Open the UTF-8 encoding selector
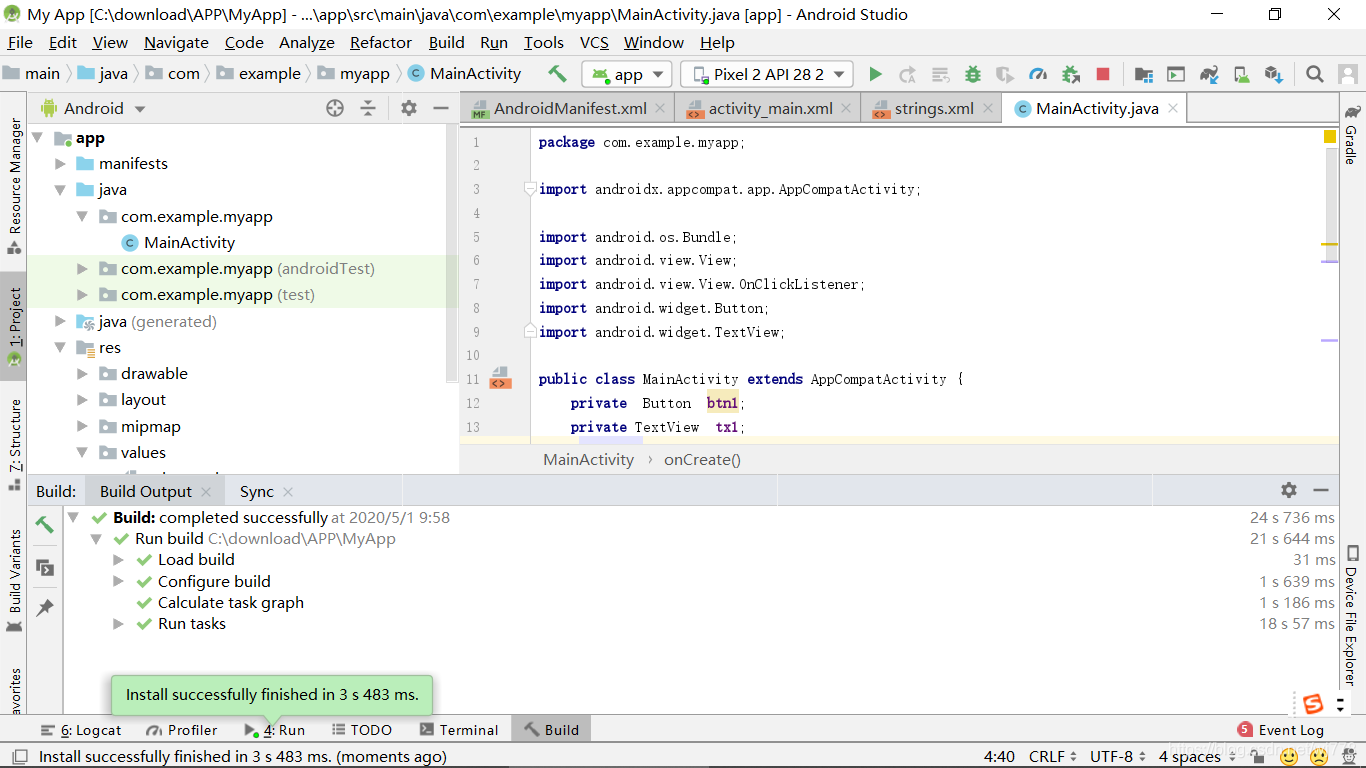This screenshot has width=1366, height=768. point(1119,757)
